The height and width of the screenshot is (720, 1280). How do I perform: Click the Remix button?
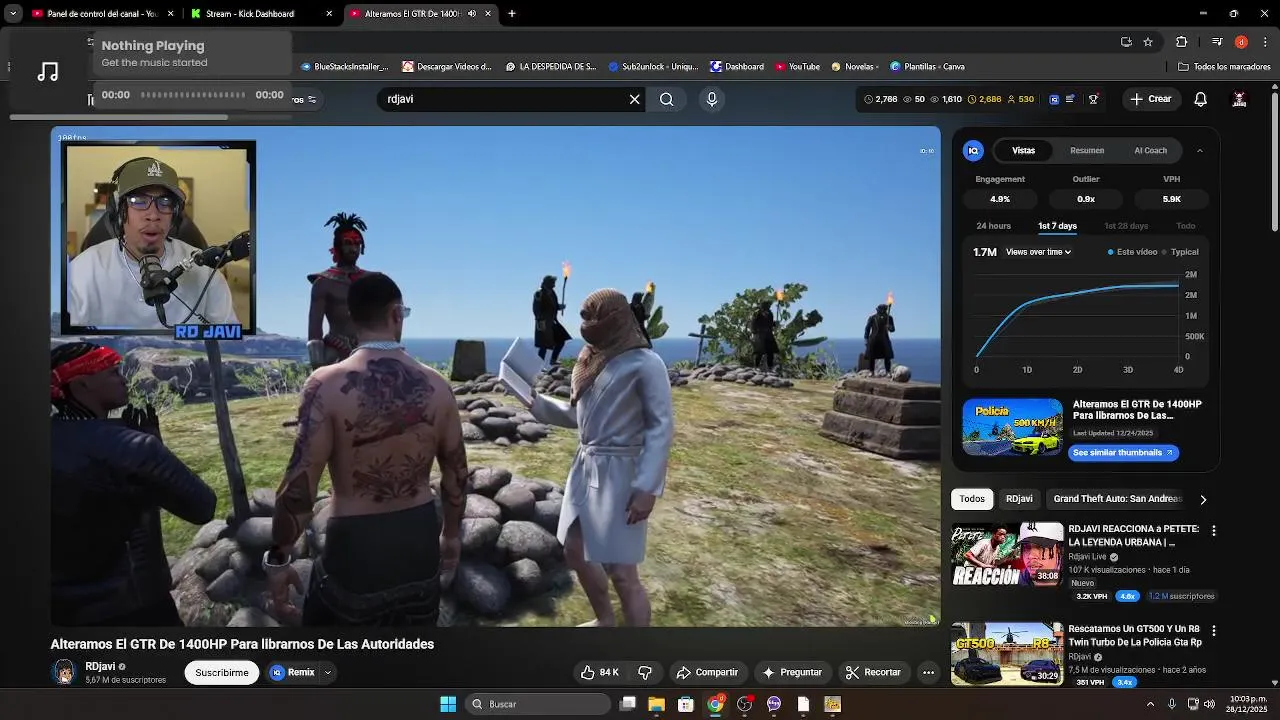point(291,673)
